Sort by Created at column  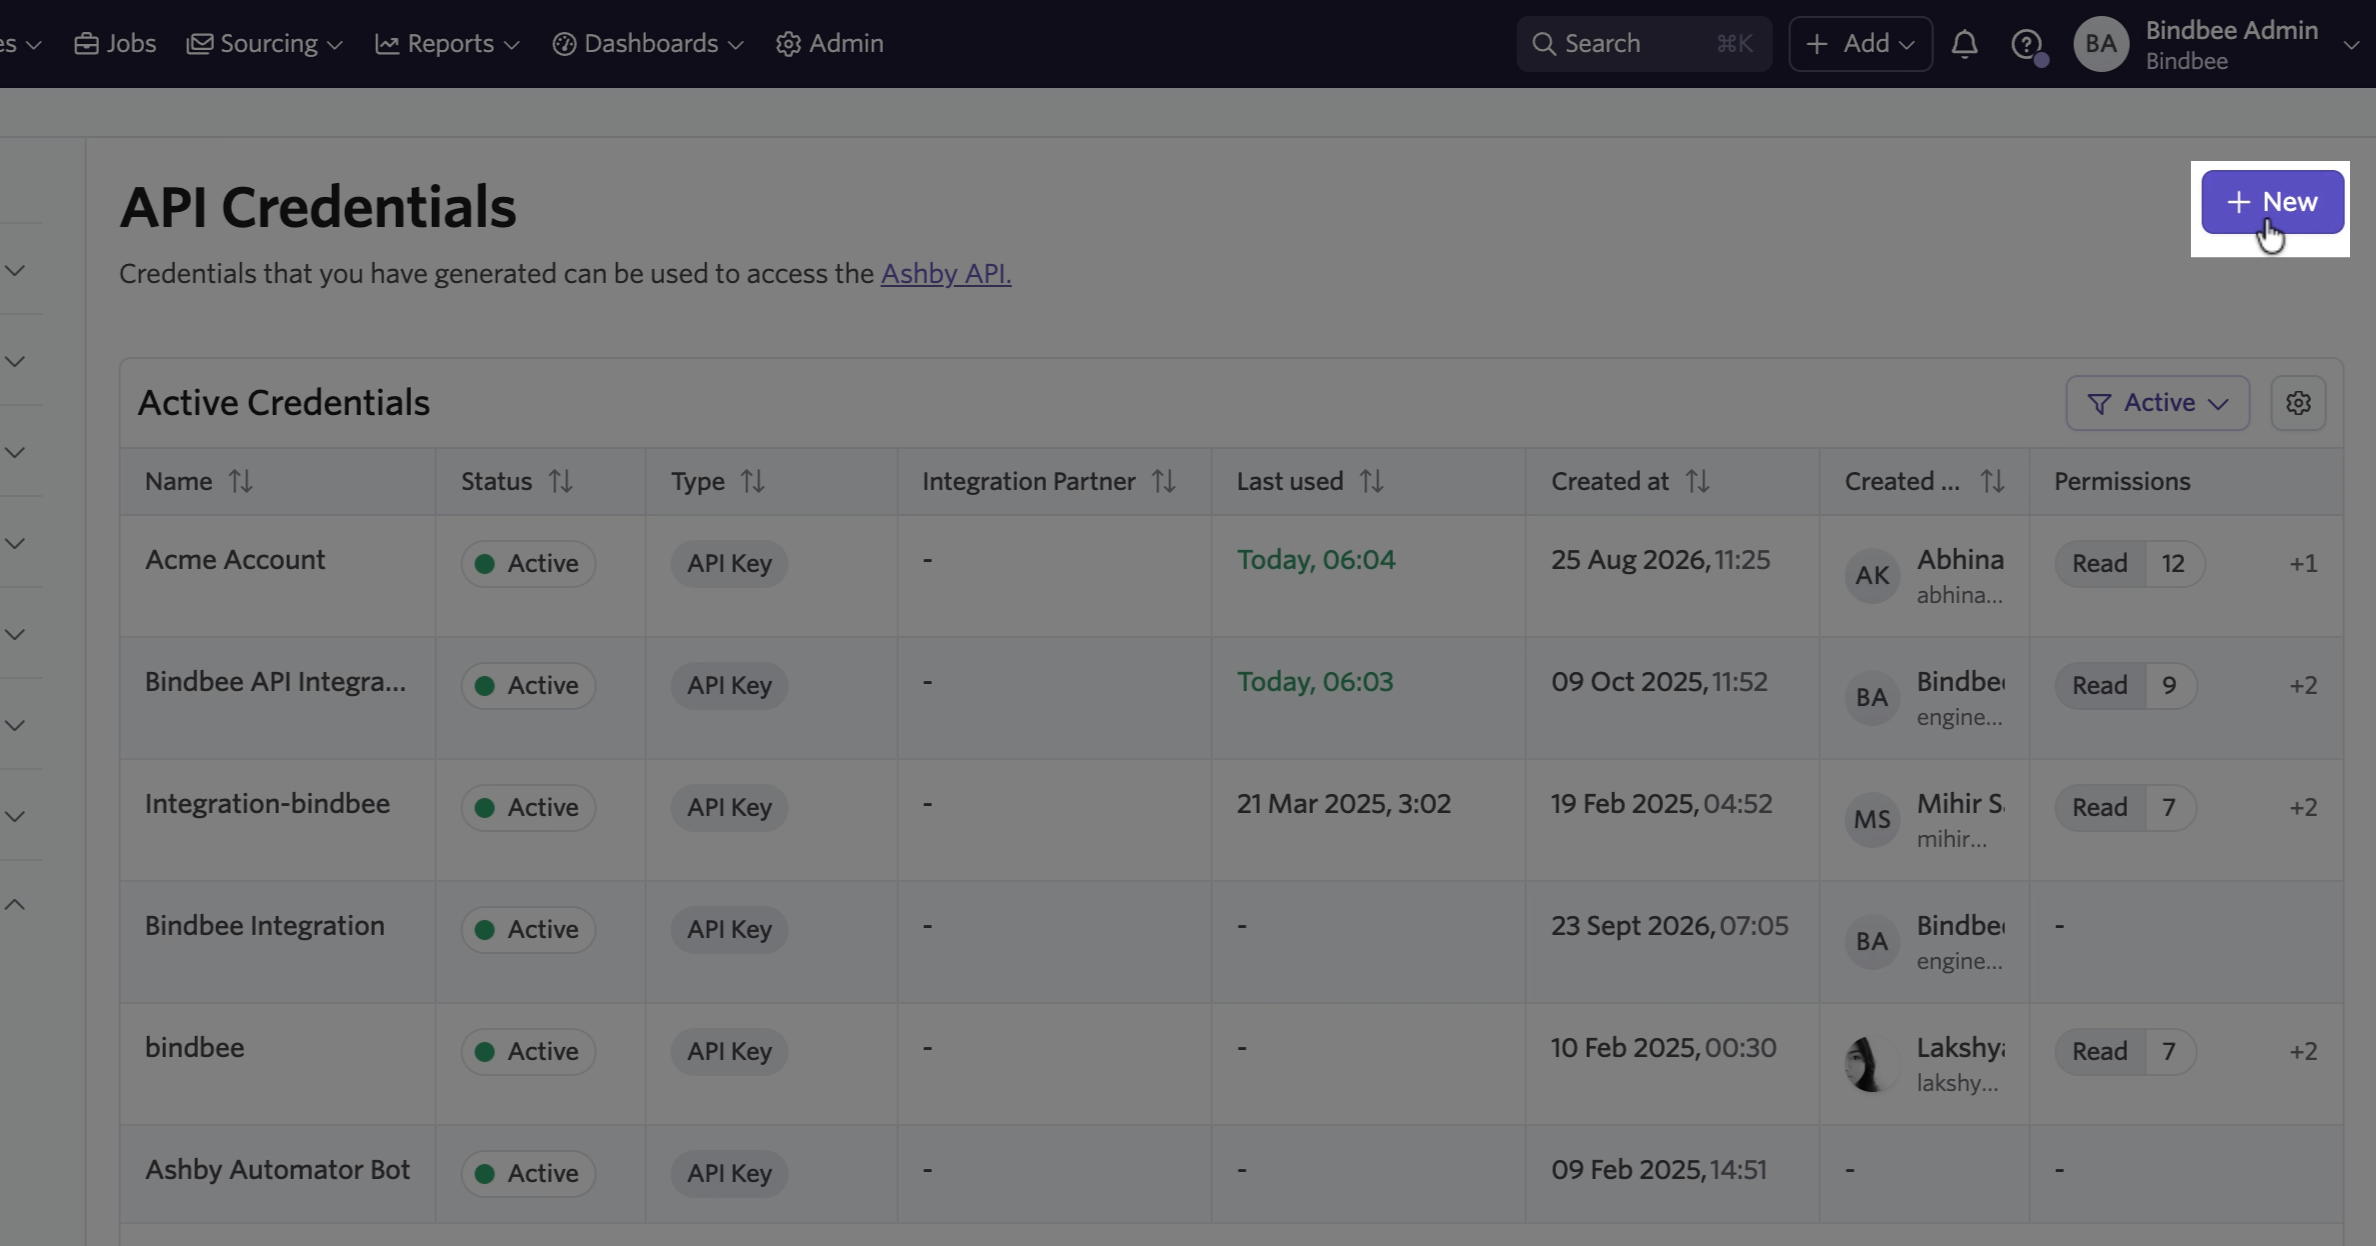pyautogui.click(x=1697, y=481)
